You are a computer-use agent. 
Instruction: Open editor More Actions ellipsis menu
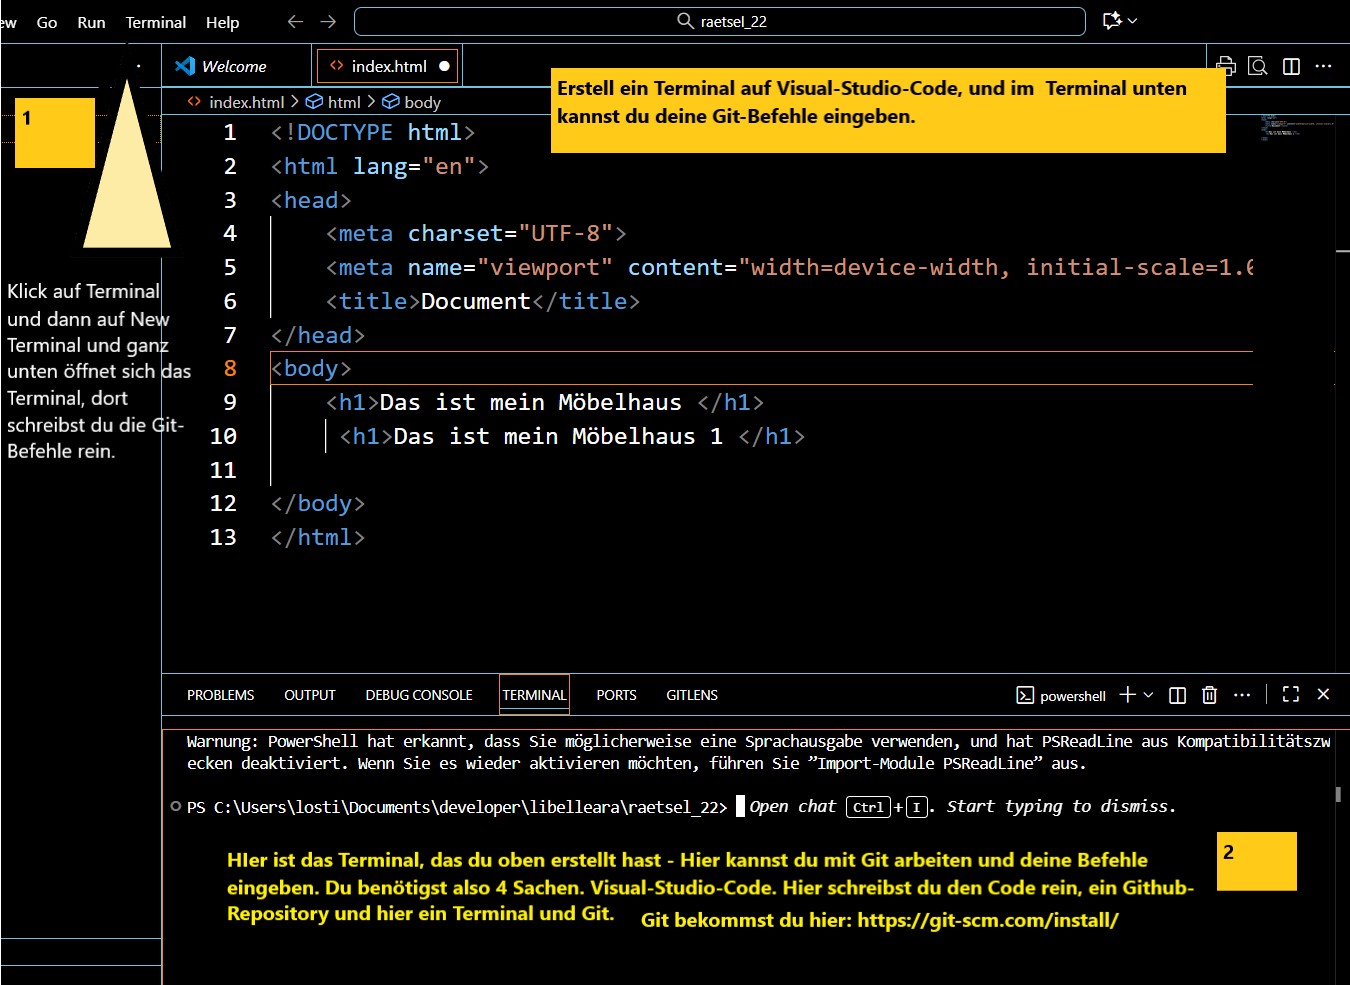pos(1323,66)
